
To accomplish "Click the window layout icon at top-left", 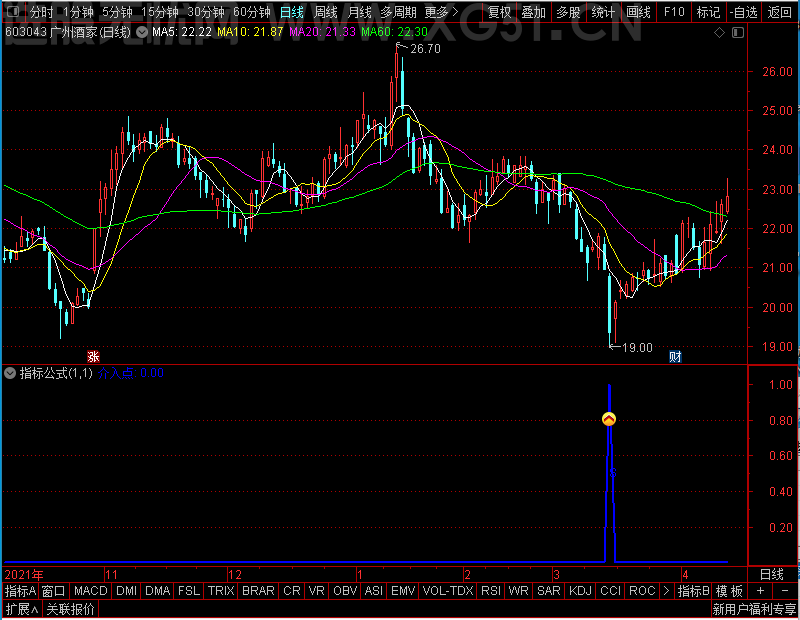I will click(x=13, y=11).
